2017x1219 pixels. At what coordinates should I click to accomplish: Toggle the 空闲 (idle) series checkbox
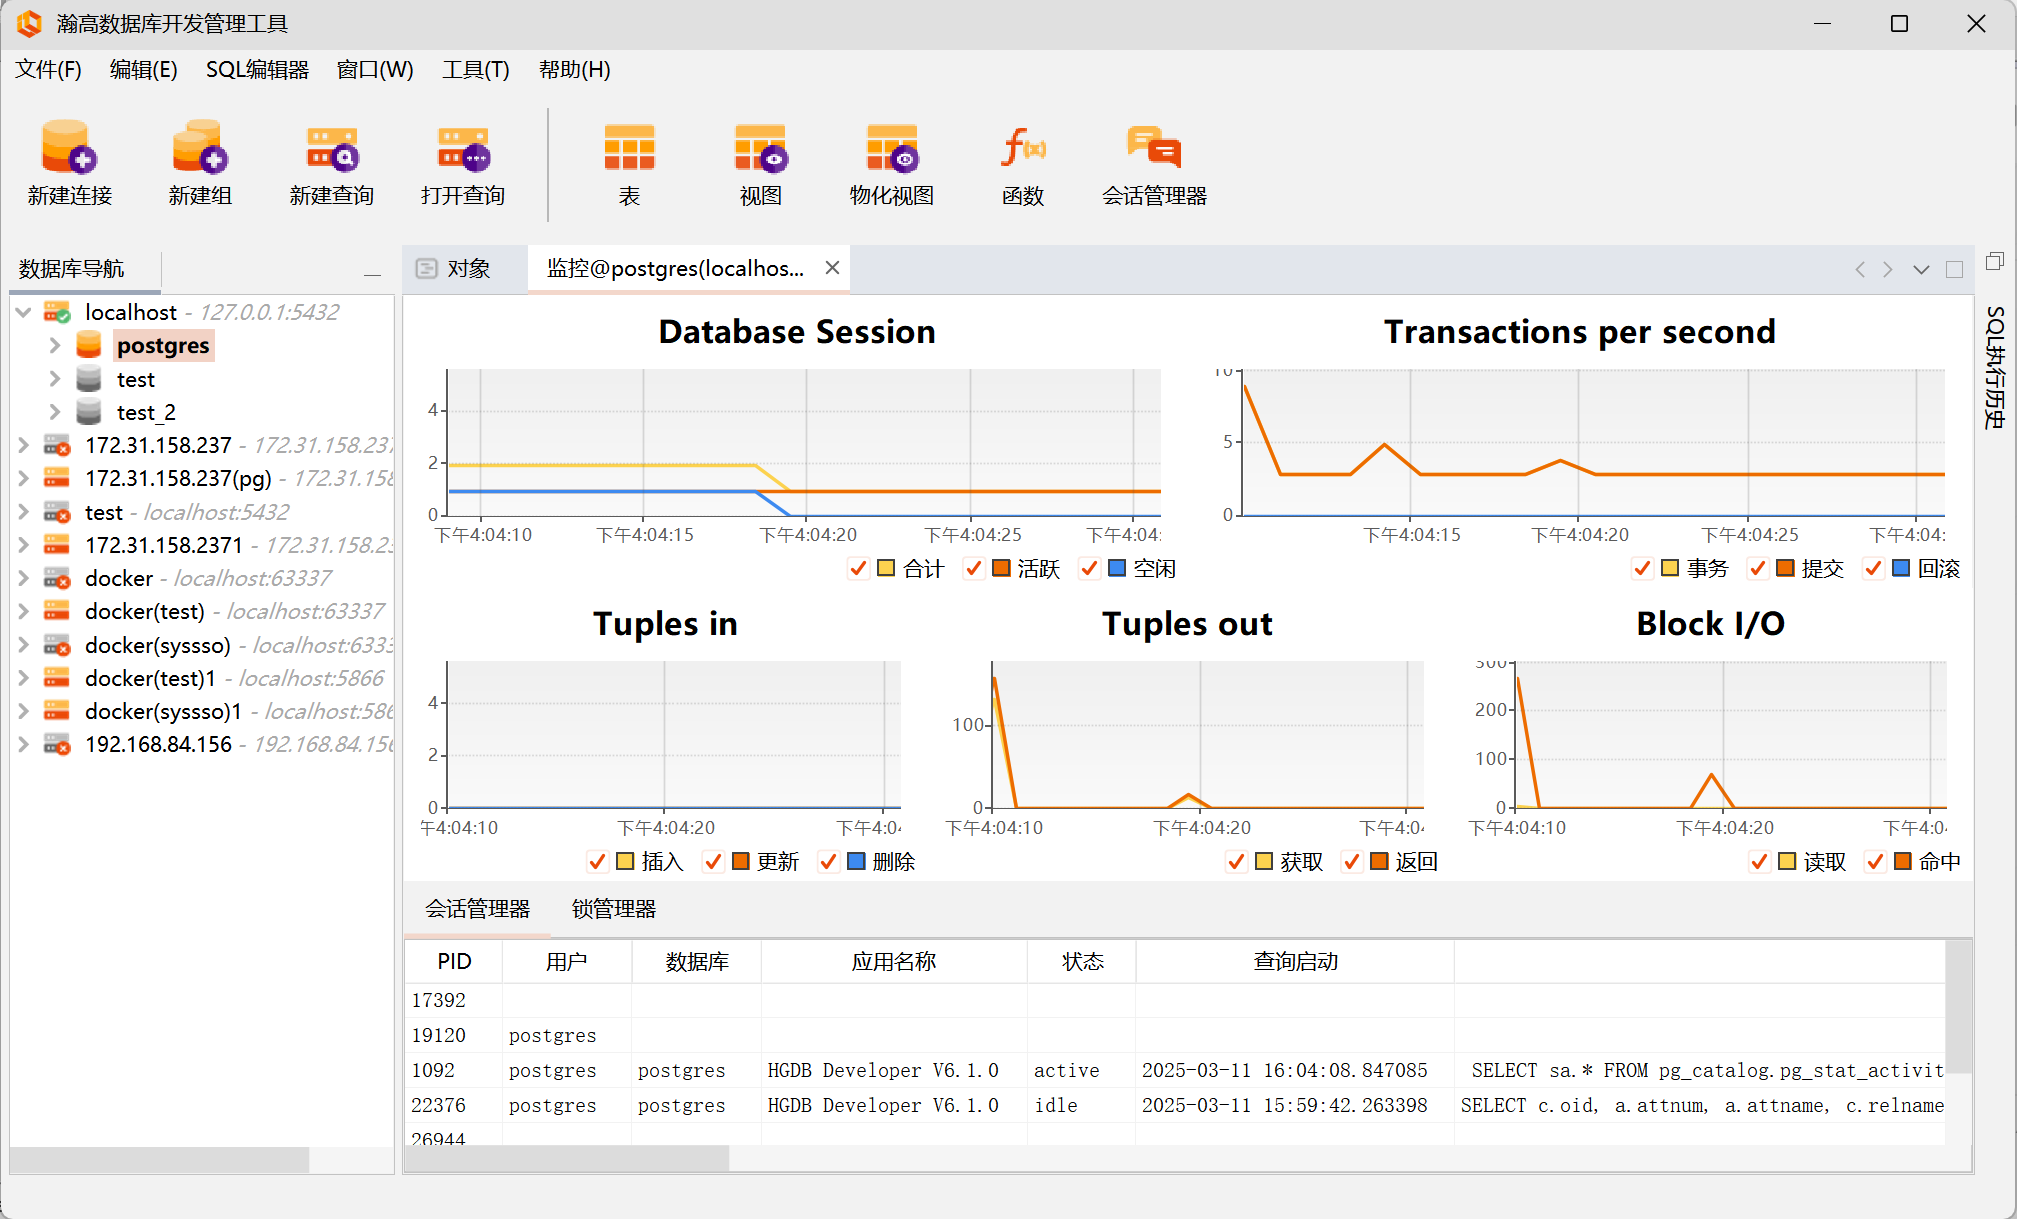click(1088, 569)
